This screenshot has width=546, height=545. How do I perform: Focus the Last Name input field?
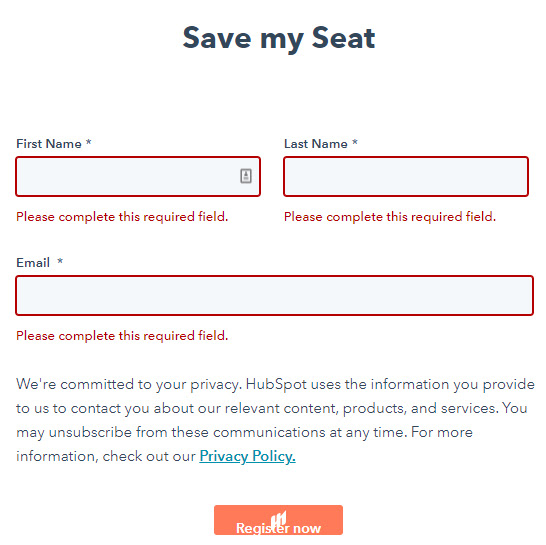pyautogui.click(x=406, y=177)
